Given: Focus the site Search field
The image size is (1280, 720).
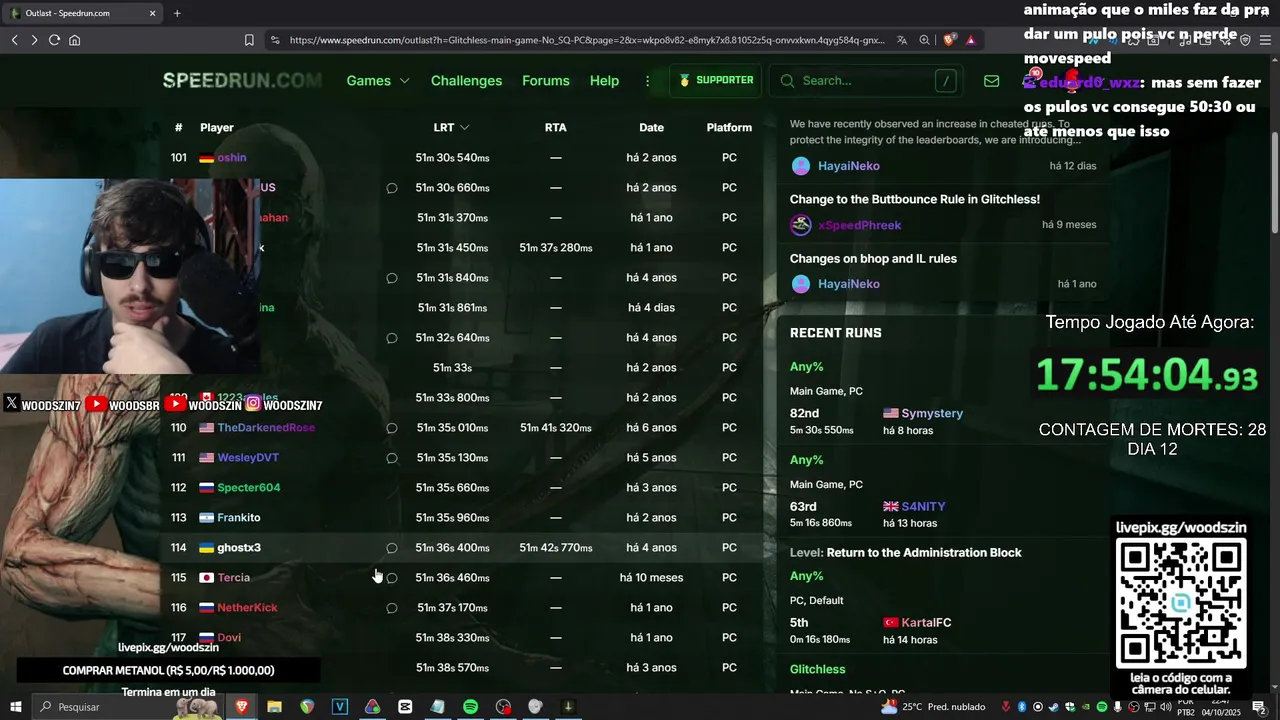Looking at the screenshot, I should 866,81.
